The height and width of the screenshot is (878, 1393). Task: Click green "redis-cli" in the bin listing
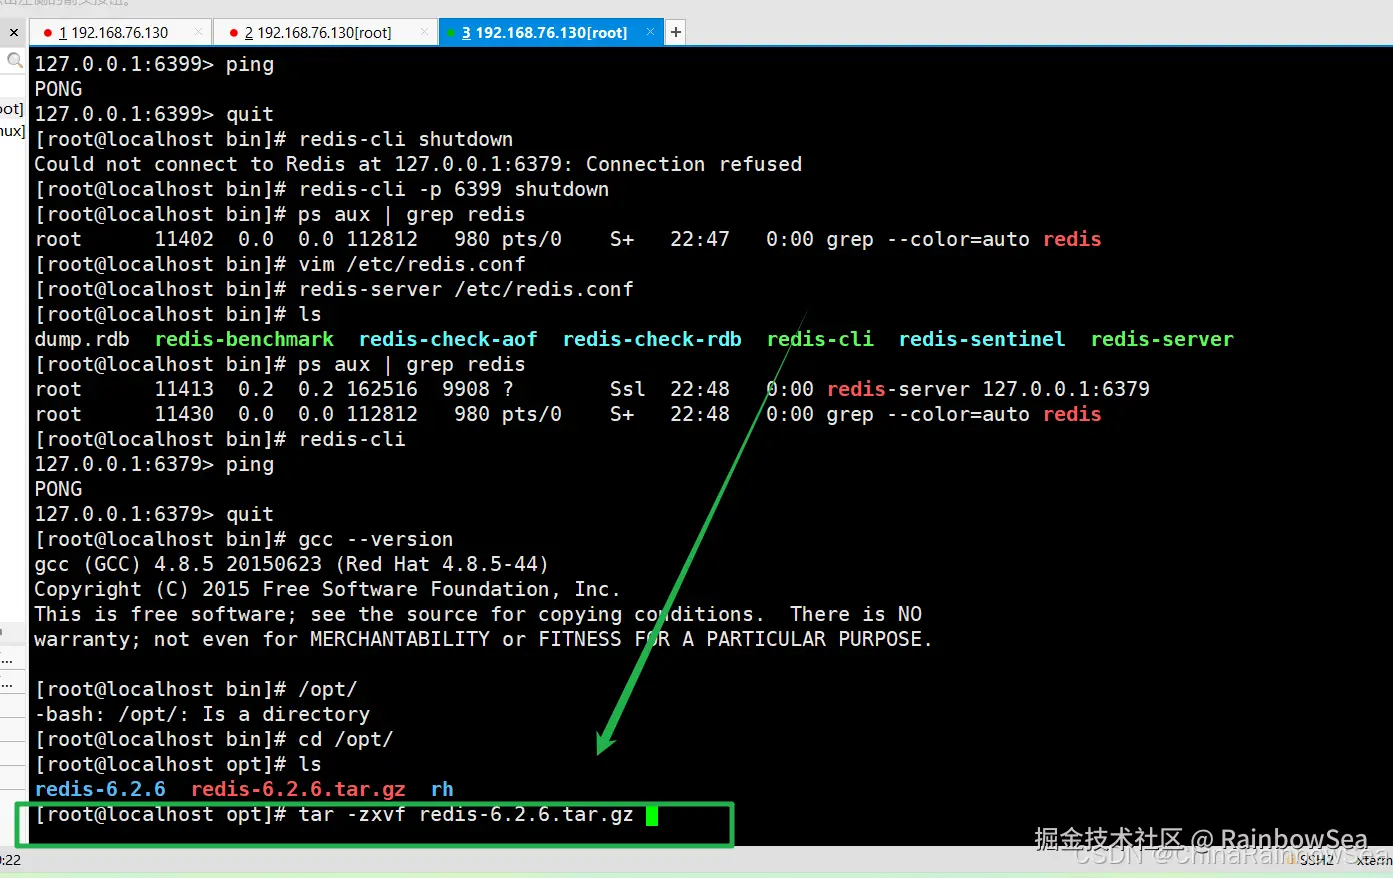click(x=820, y=339)
